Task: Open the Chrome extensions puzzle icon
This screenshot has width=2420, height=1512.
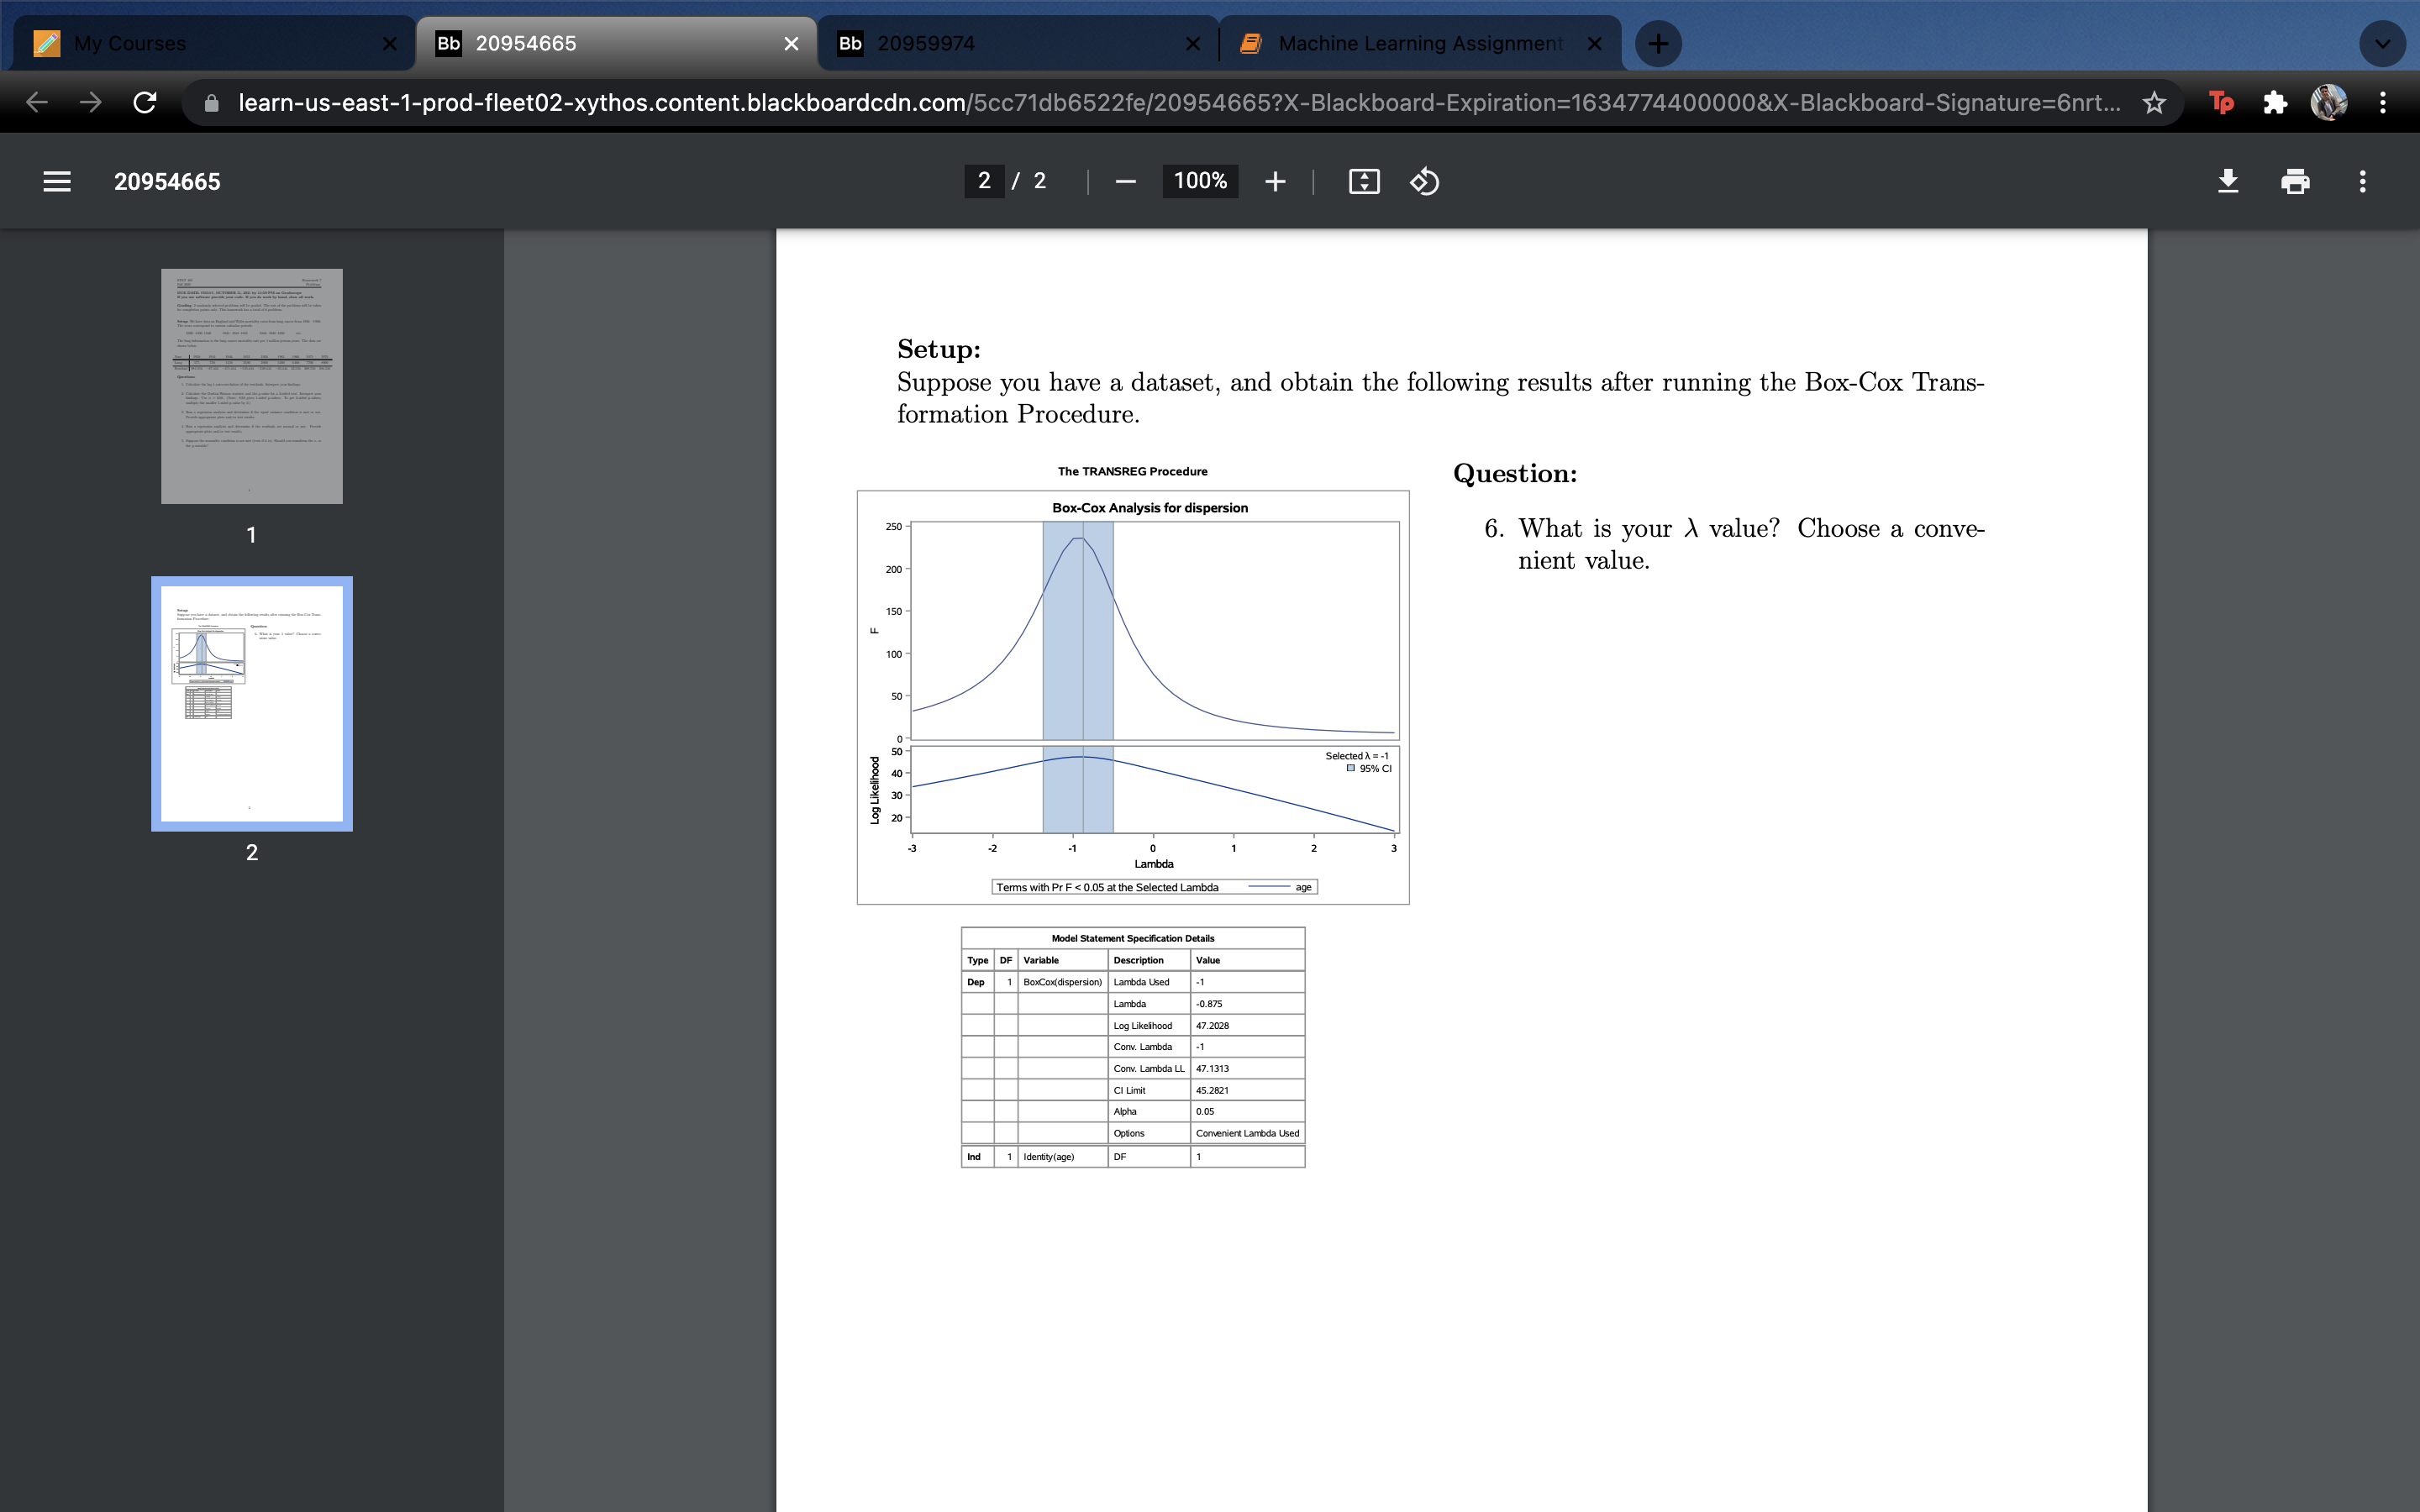Action: [2276, 102]
